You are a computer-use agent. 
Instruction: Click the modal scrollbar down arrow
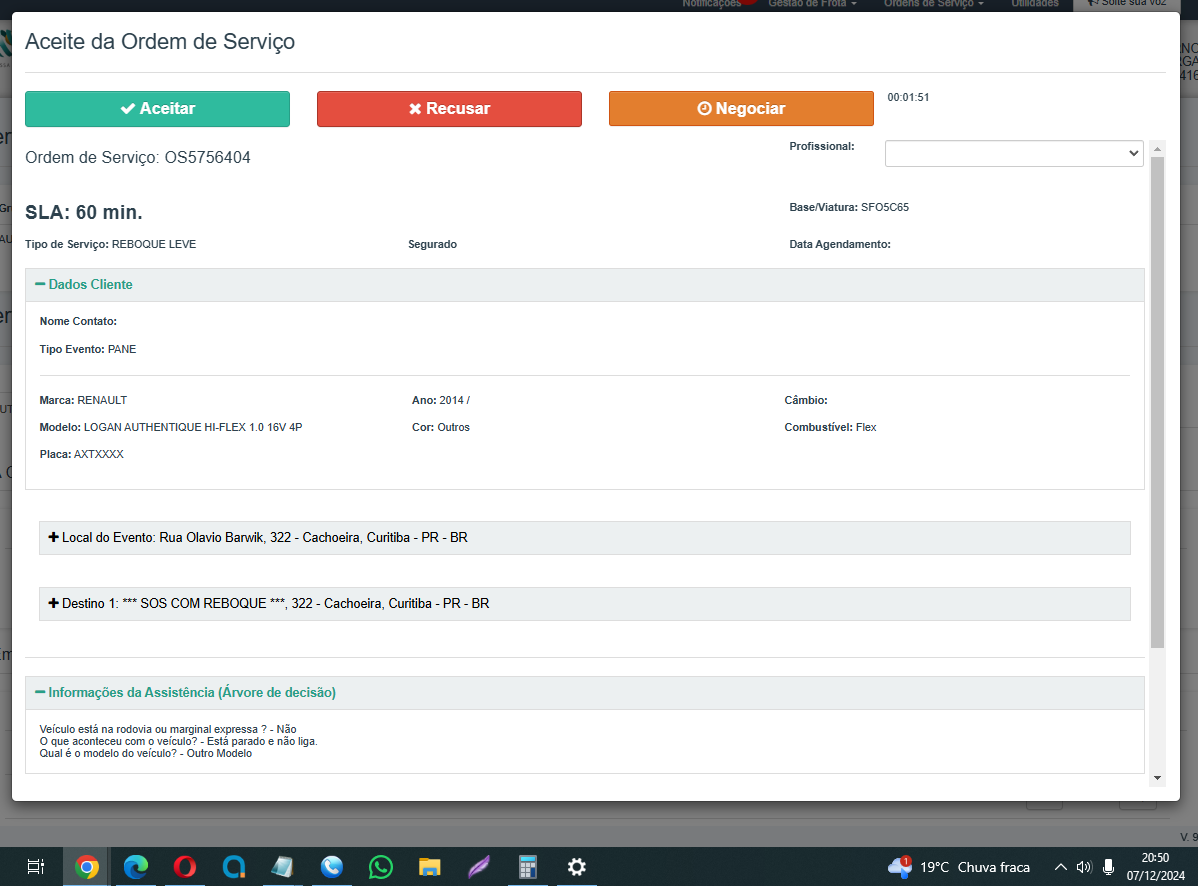coord(1158,778)
